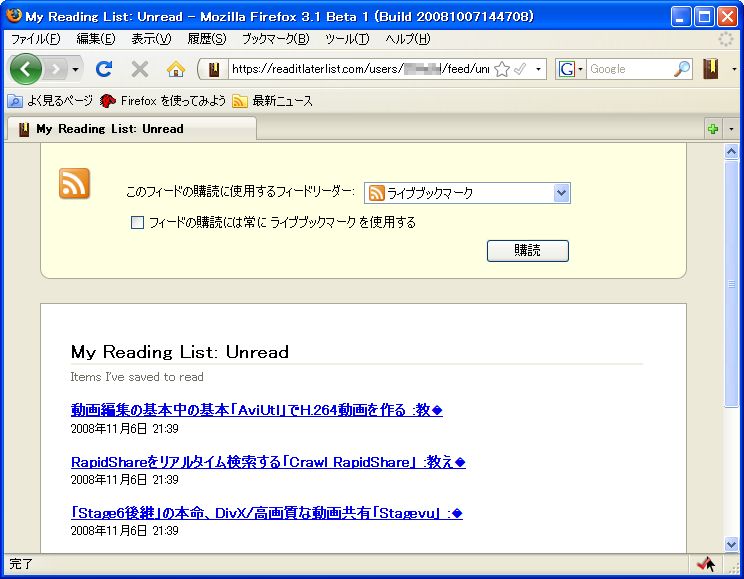Open the 編集(E) menu
744x579 pixels.
tap(96, 39)
